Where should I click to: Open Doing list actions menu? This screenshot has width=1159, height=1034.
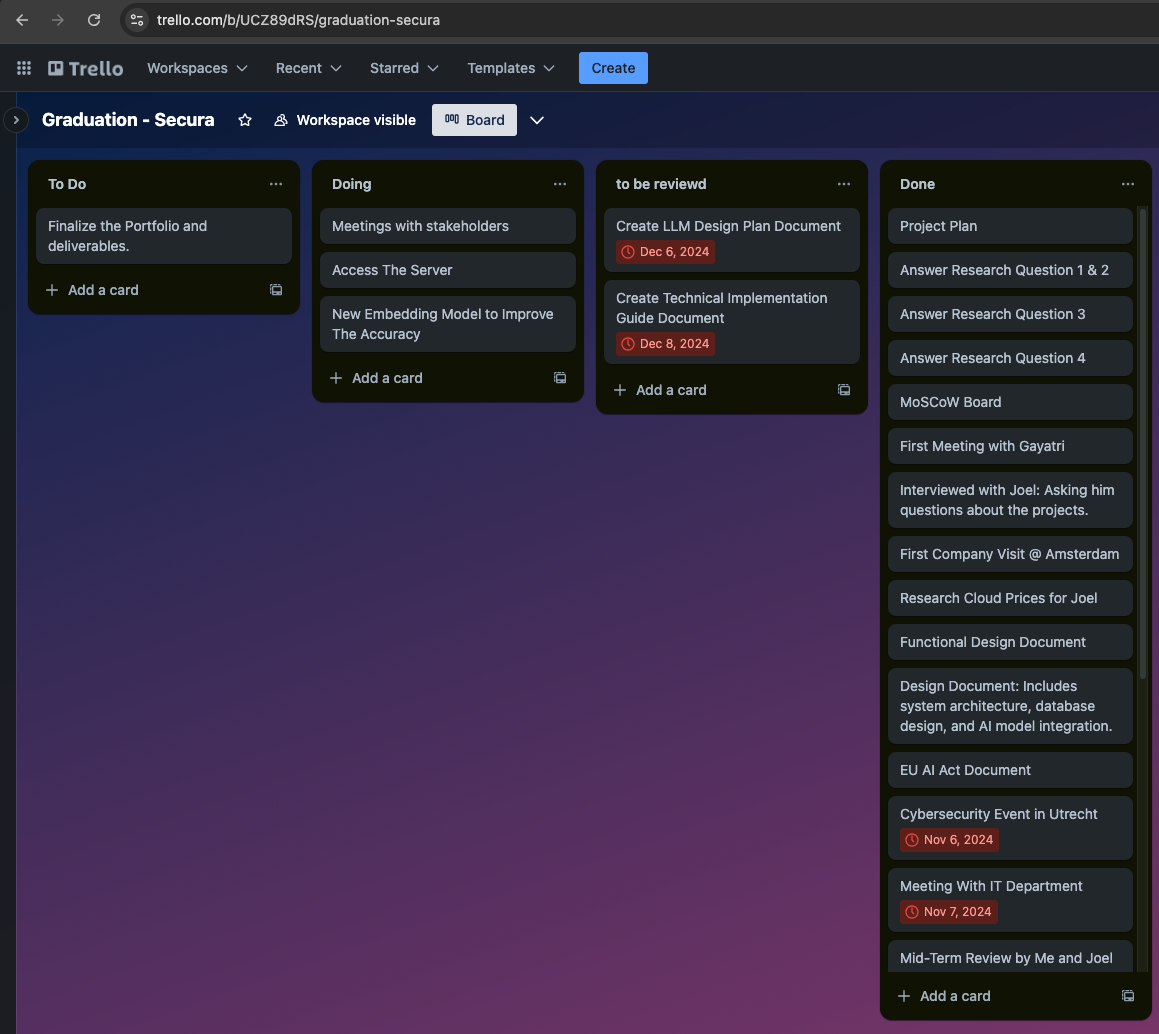tap(560, 184)
